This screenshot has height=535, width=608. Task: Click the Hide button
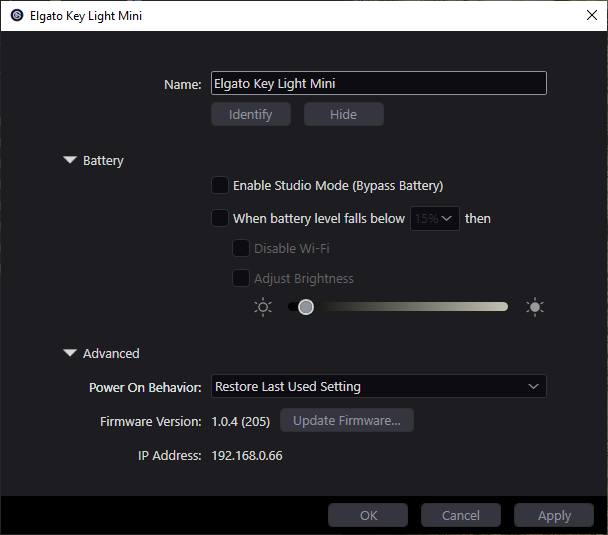(344, 114)
